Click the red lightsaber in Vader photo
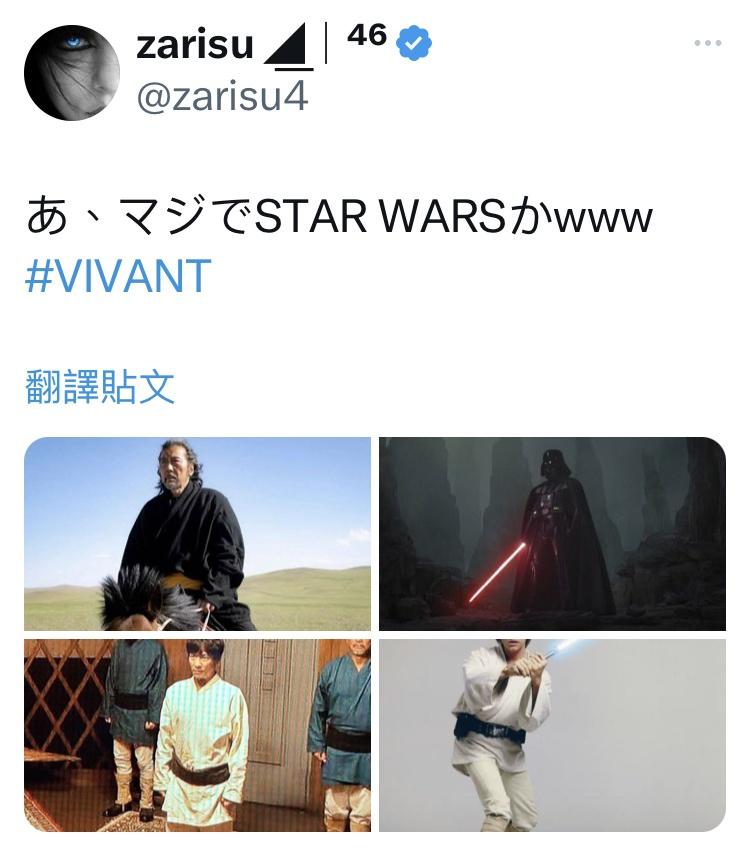This screenshot has width=750, height=864. pos(498,572)
